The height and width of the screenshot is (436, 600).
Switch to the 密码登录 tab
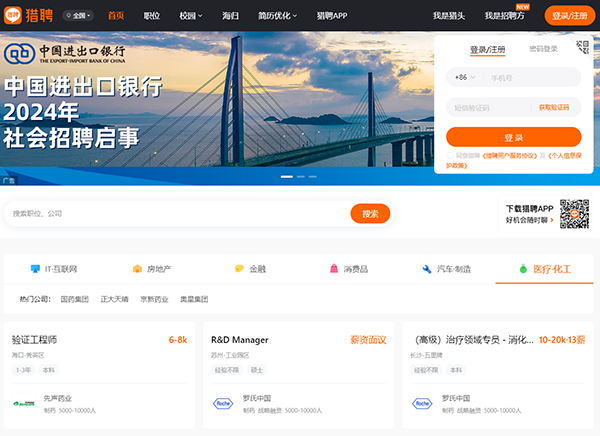(x=543, y=49)
